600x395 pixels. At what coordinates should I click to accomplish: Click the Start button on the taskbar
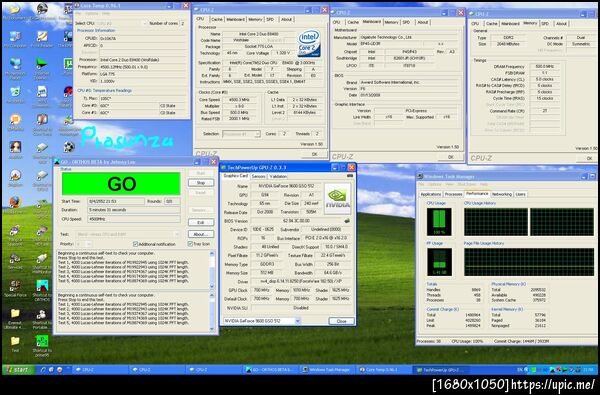18,370
